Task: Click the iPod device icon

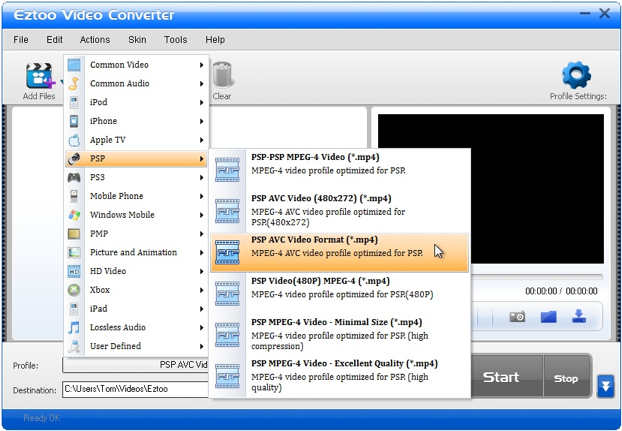Action: click(x=74, y=102)
